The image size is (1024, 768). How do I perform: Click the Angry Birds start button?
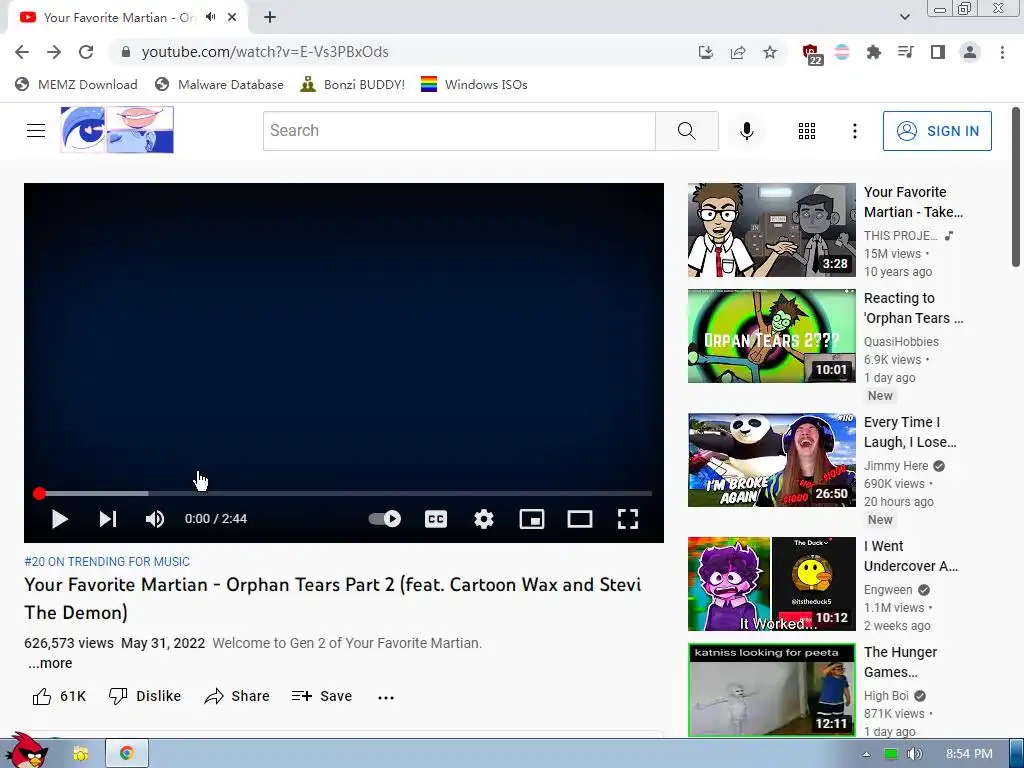(27, 751)
